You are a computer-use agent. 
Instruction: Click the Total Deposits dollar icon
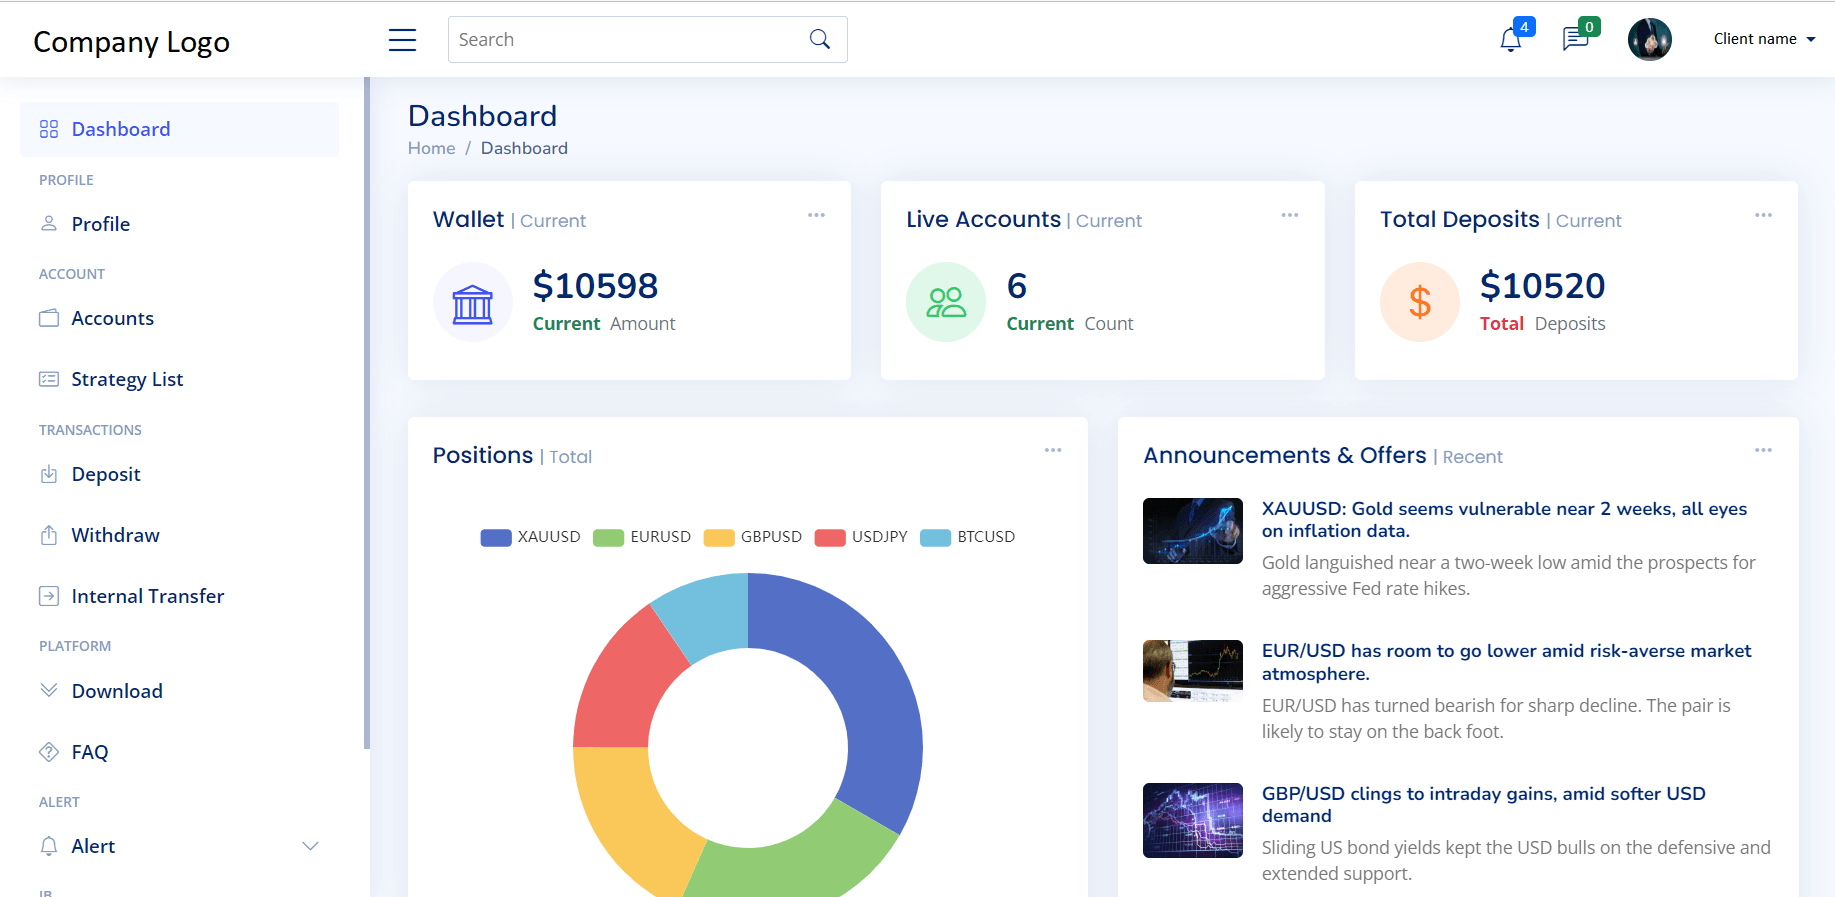click(1419, 303)
